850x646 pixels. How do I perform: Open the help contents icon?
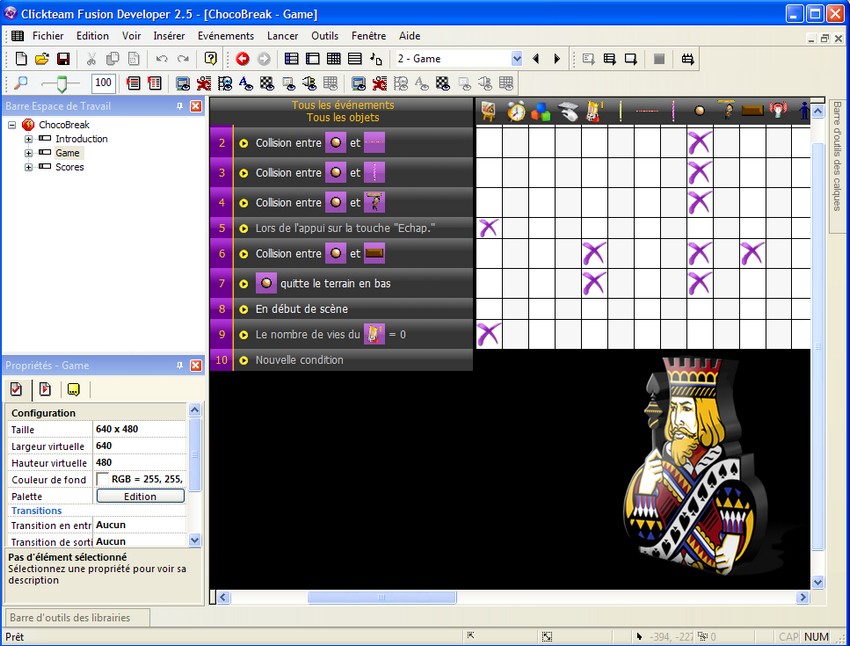[211, 59]
